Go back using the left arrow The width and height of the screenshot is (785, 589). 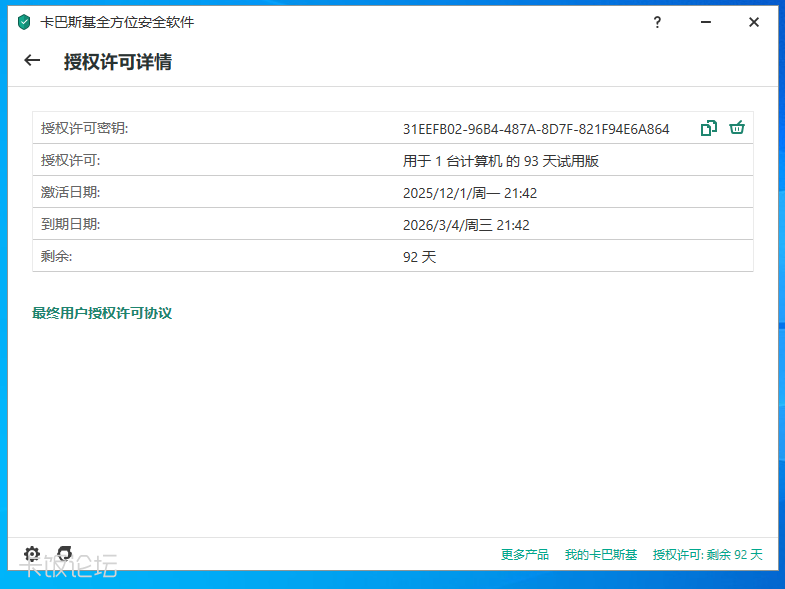[32, 60]
